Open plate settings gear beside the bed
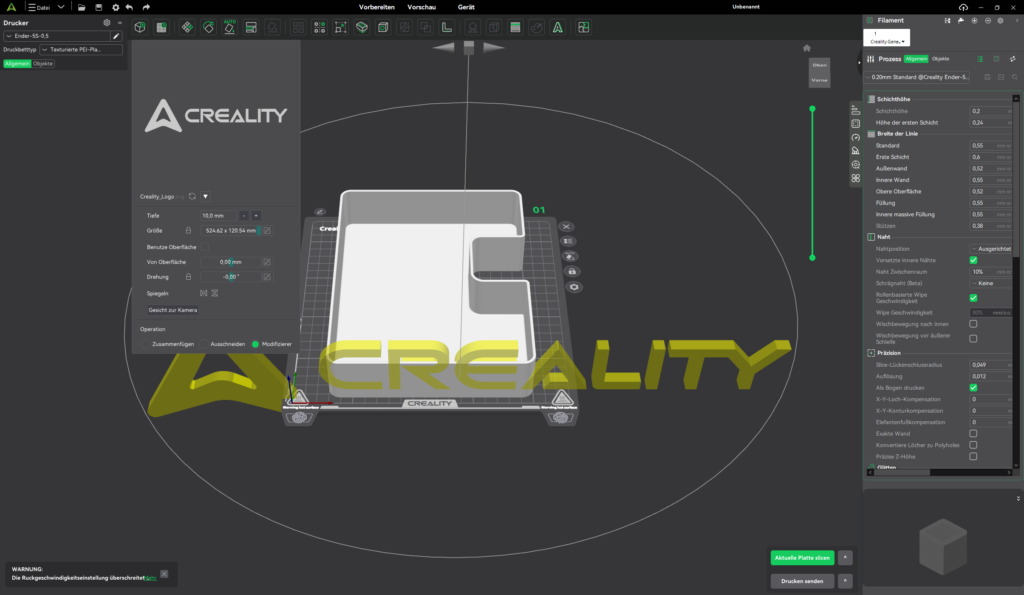Viewport: 1024px width, 595px height. 574,287
